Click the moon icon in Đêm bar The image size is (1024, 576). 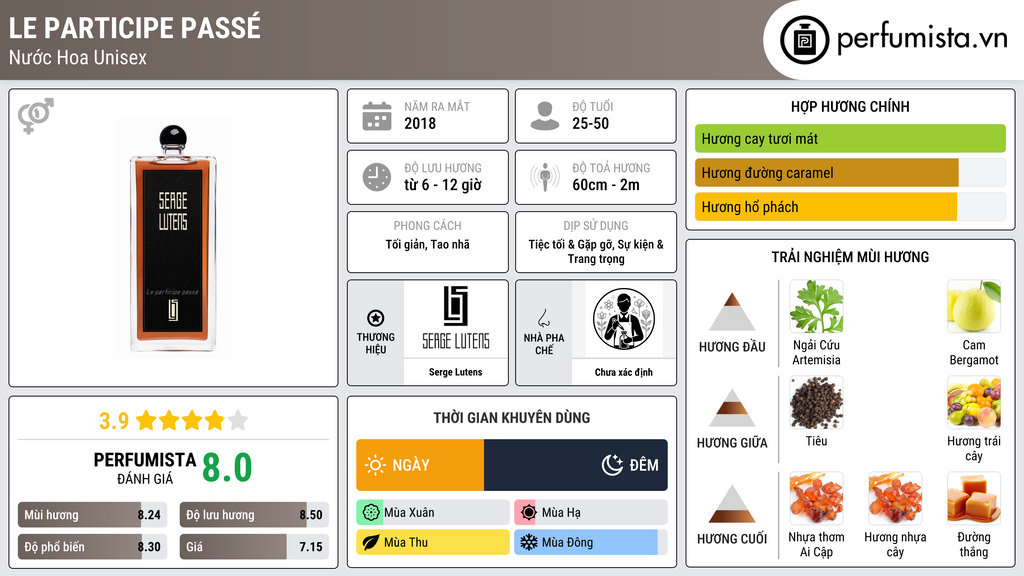[612, 465]
